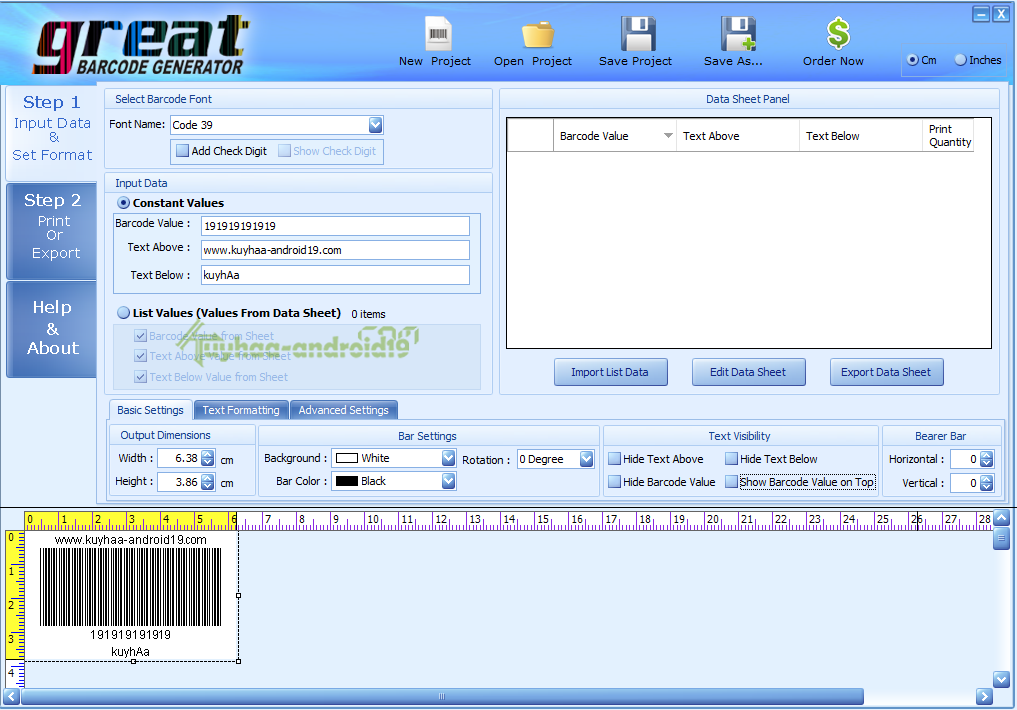Image resolution: width=1017 pixels, height=710 pixels.
Task: Click the Barcode Value input field
Action: pyautogui.click(x=335, y=226)
